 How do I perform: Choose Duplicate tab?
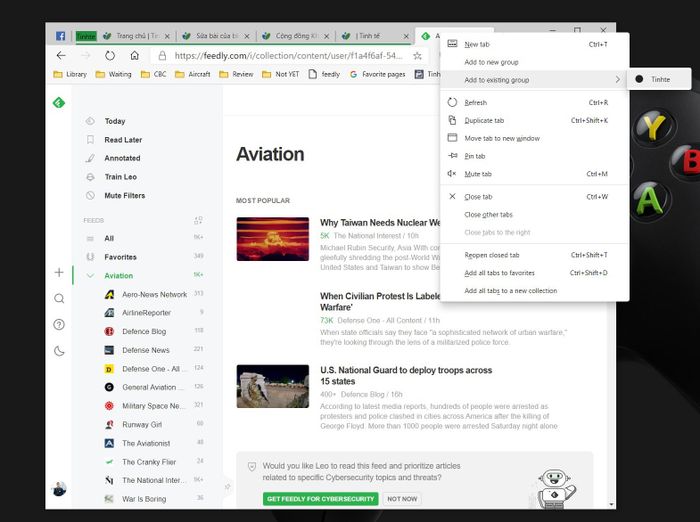535,120
